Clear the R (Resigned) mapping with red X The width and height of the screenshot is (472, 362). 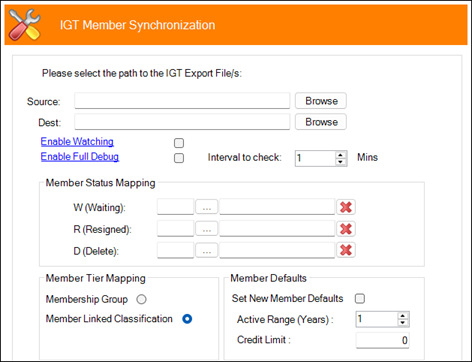click(x=346, y=229)
